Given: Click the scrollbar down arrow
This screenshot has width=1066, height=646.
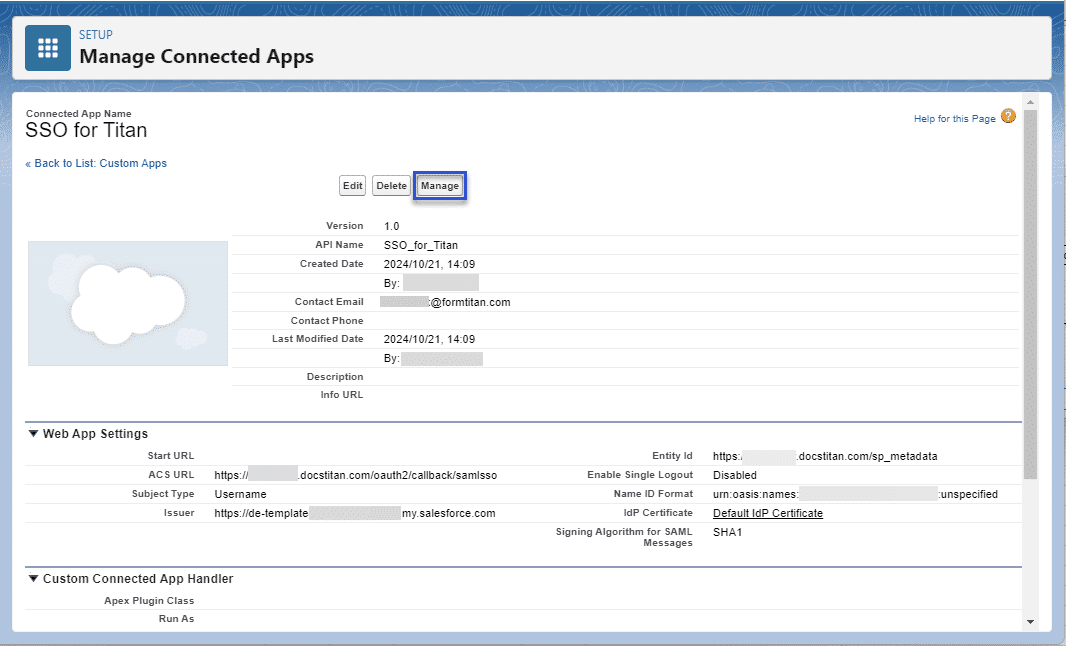Looking at the screenshot, I should [x=1029, y=620].
